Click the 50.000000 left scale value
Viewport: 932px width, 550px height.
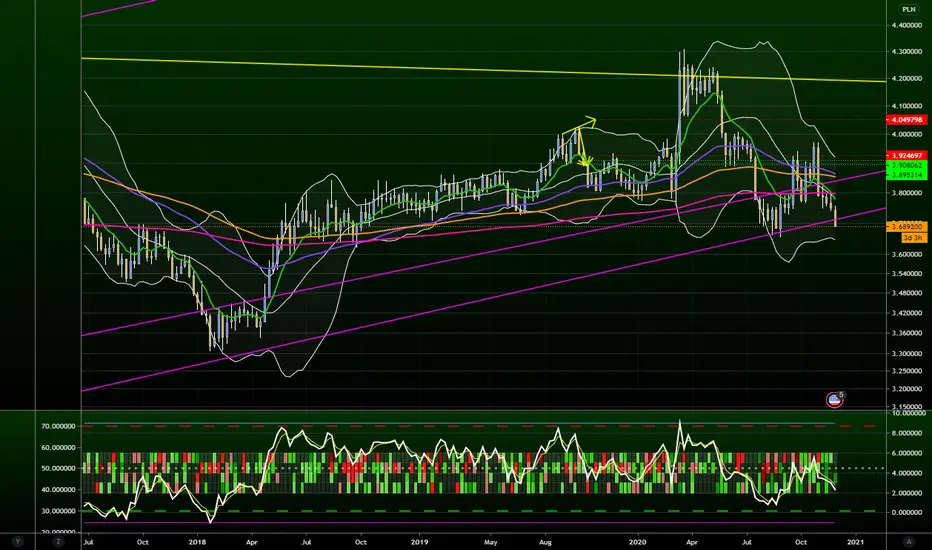click(x=58, y=469)
